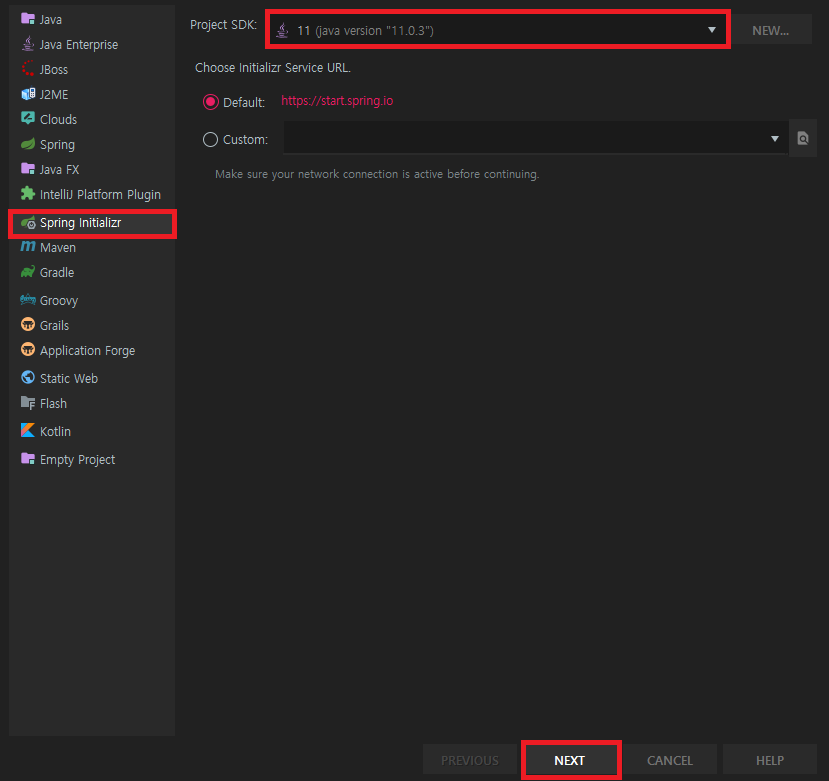This screenshot has height=781, width=829.
Task: Click the Java Enterprise icon
Action: click(27, 44)
